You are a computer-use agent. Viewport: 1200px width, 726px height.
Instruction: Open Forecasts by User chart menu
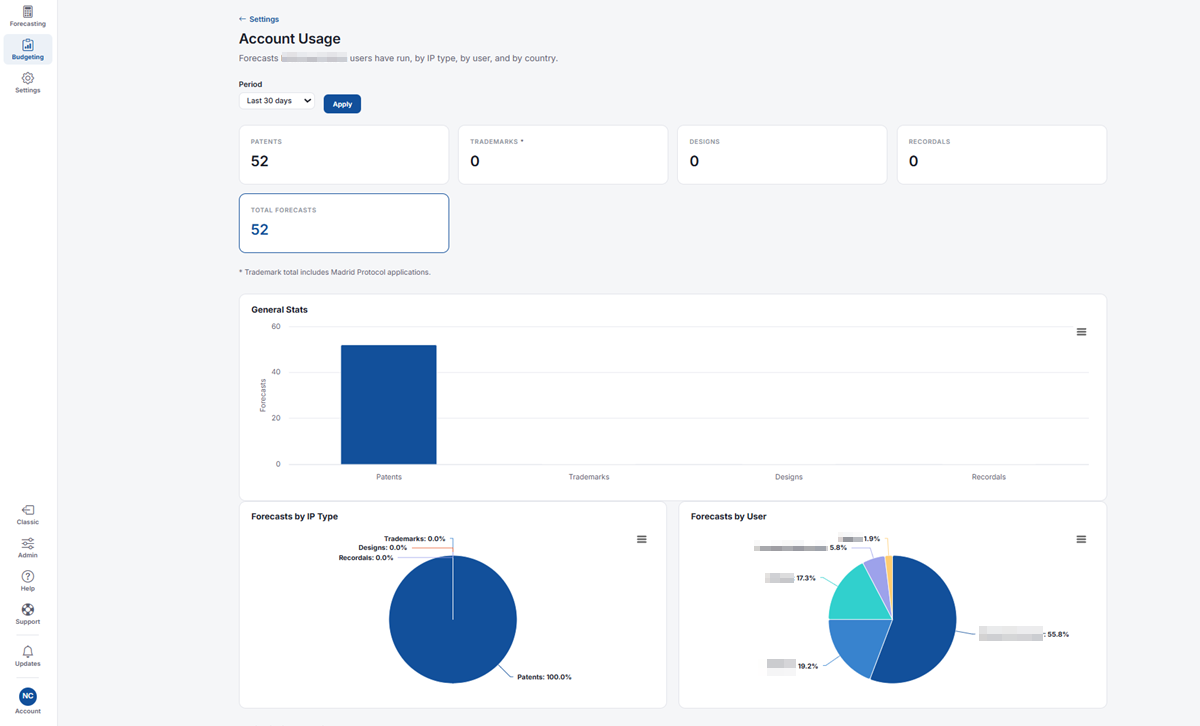tap(1081, 539)
